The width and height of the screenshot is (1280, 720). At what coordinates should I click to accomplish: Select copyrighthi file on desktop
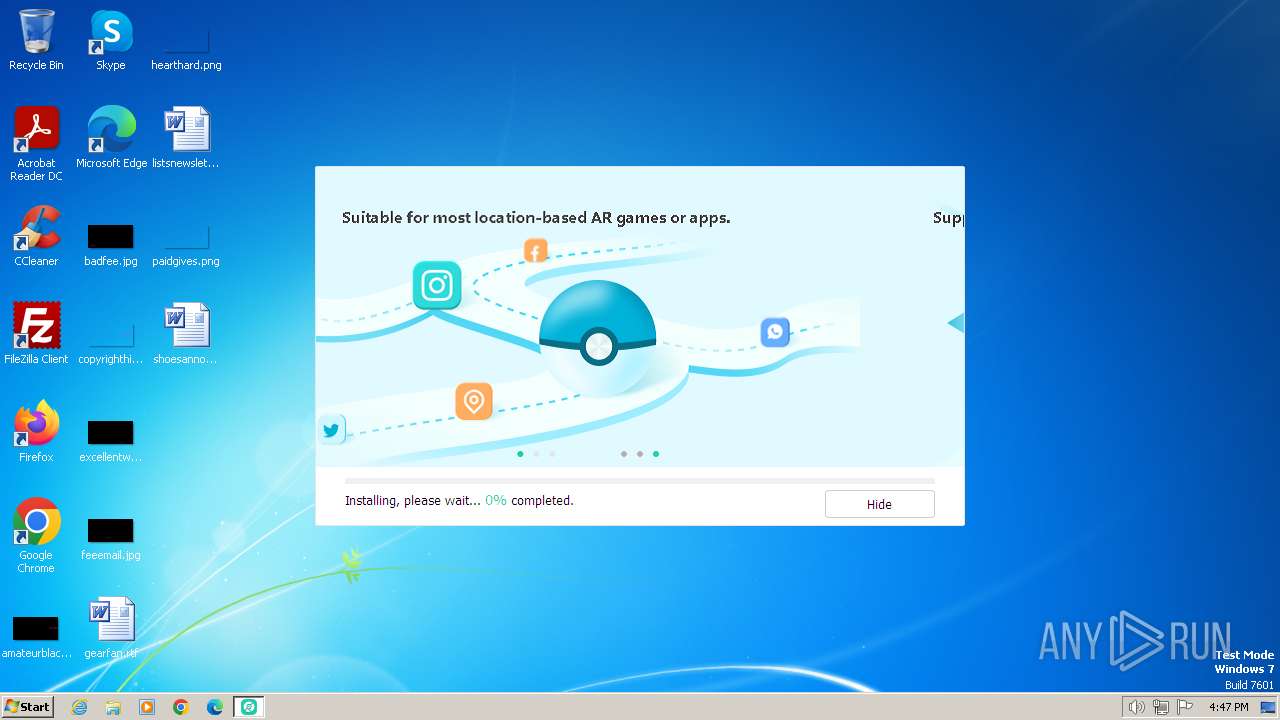pos(110,341)
